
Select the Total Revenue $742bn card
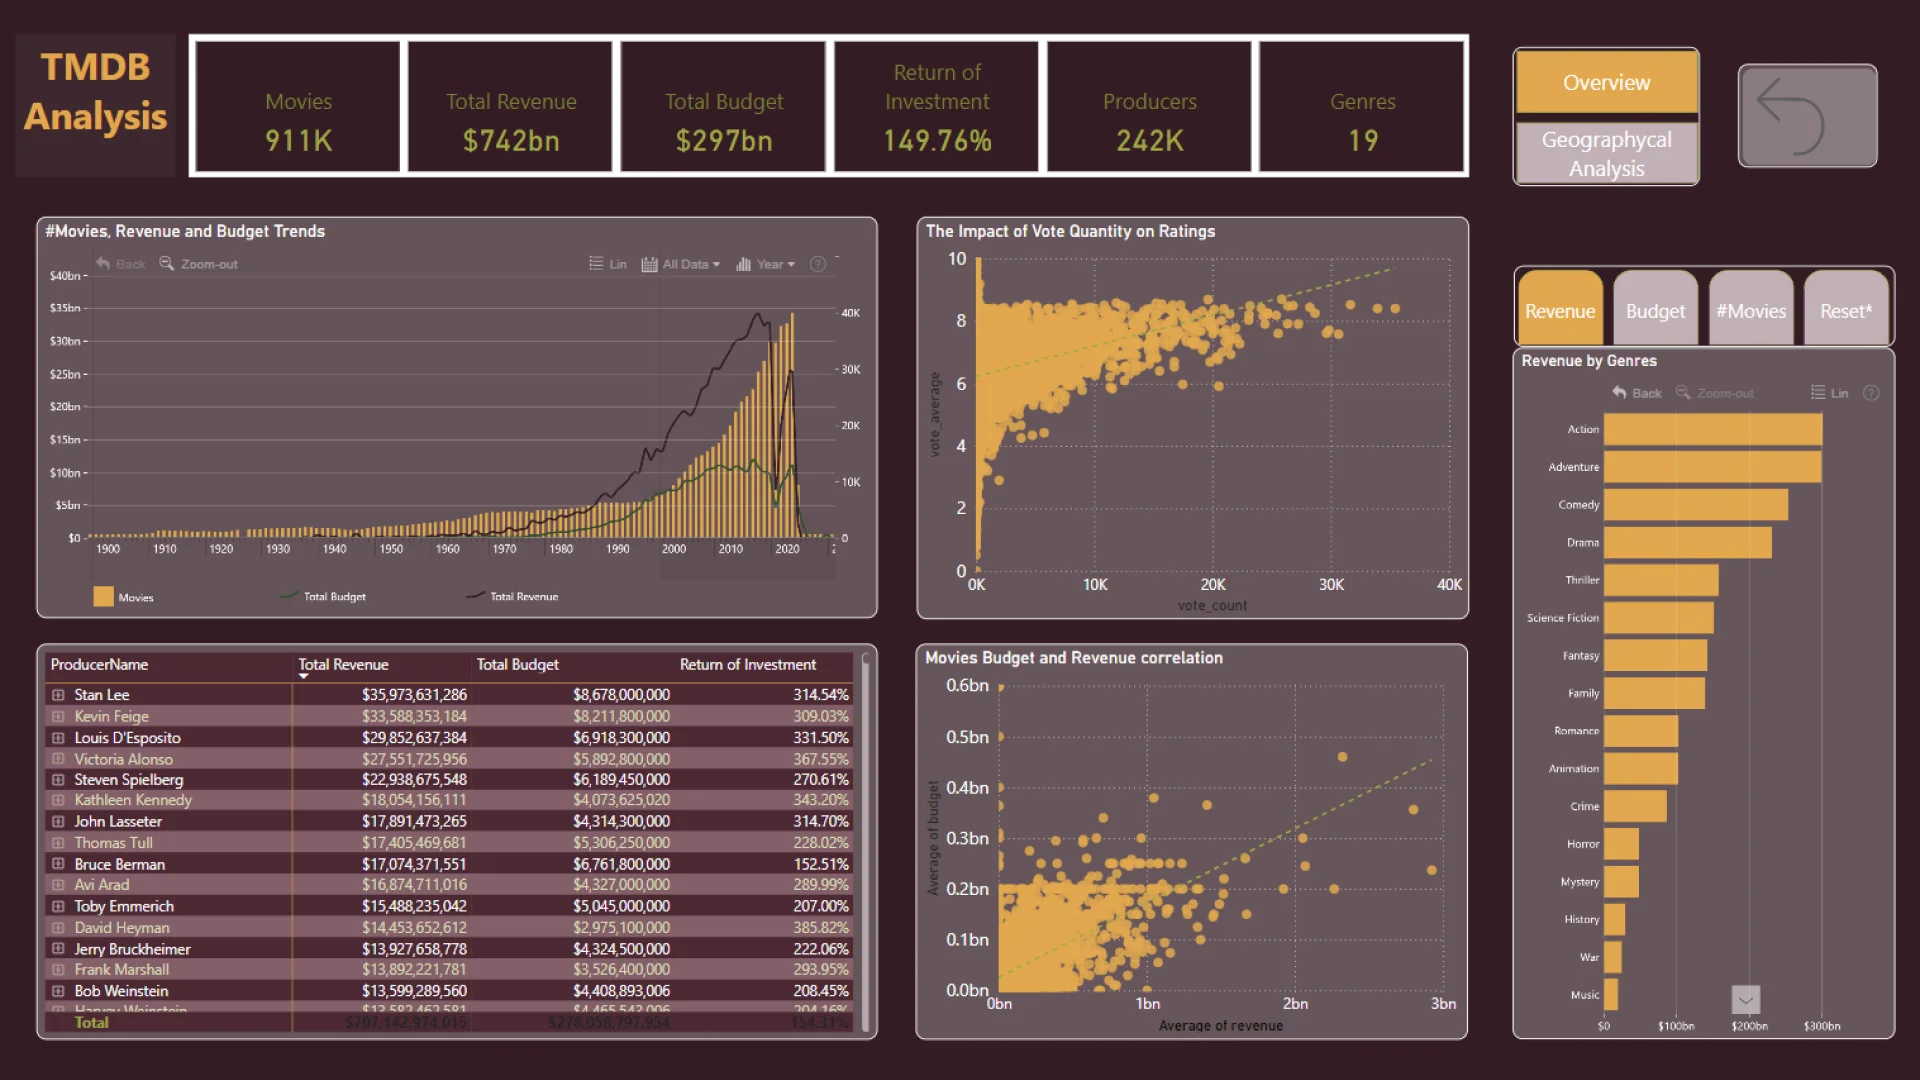[x=511, y=106]
